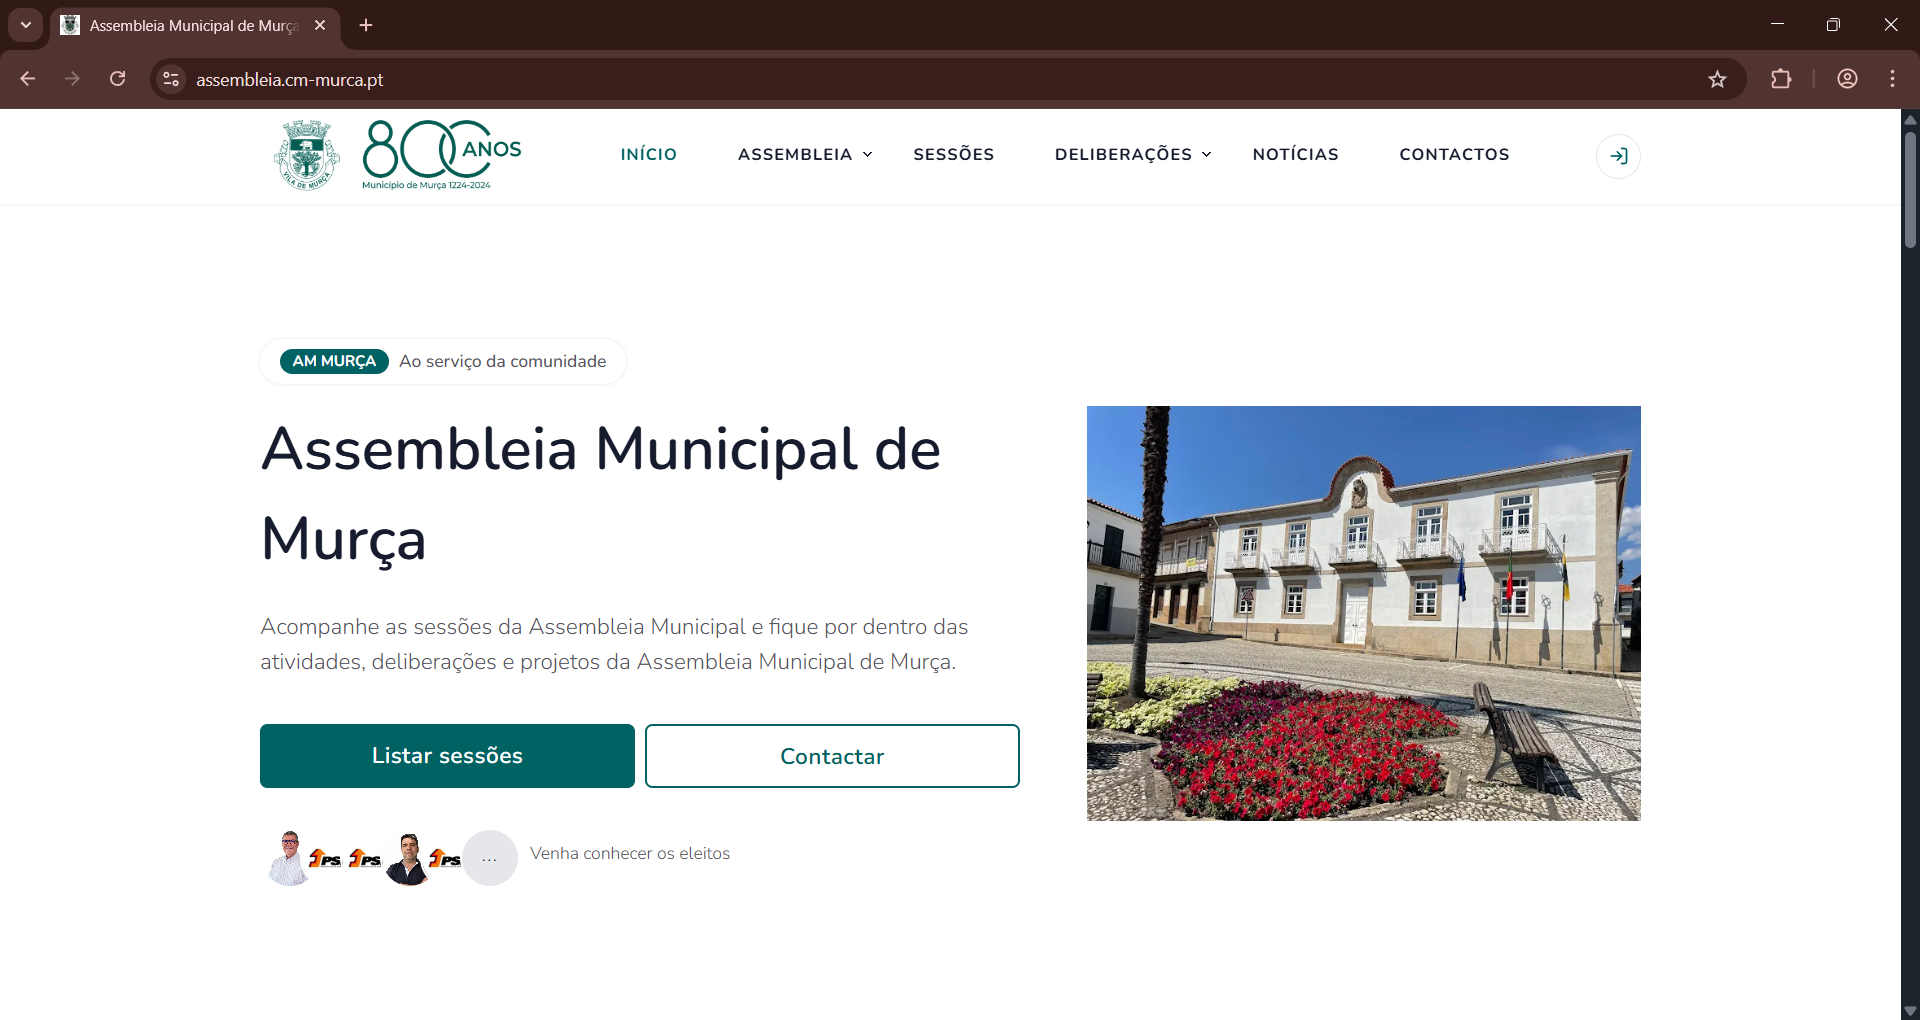This screenshot has height=1020, width=1920.
Task: Click the Vila de Murça coat of arms logo
Action: click(x=307, y=155)
